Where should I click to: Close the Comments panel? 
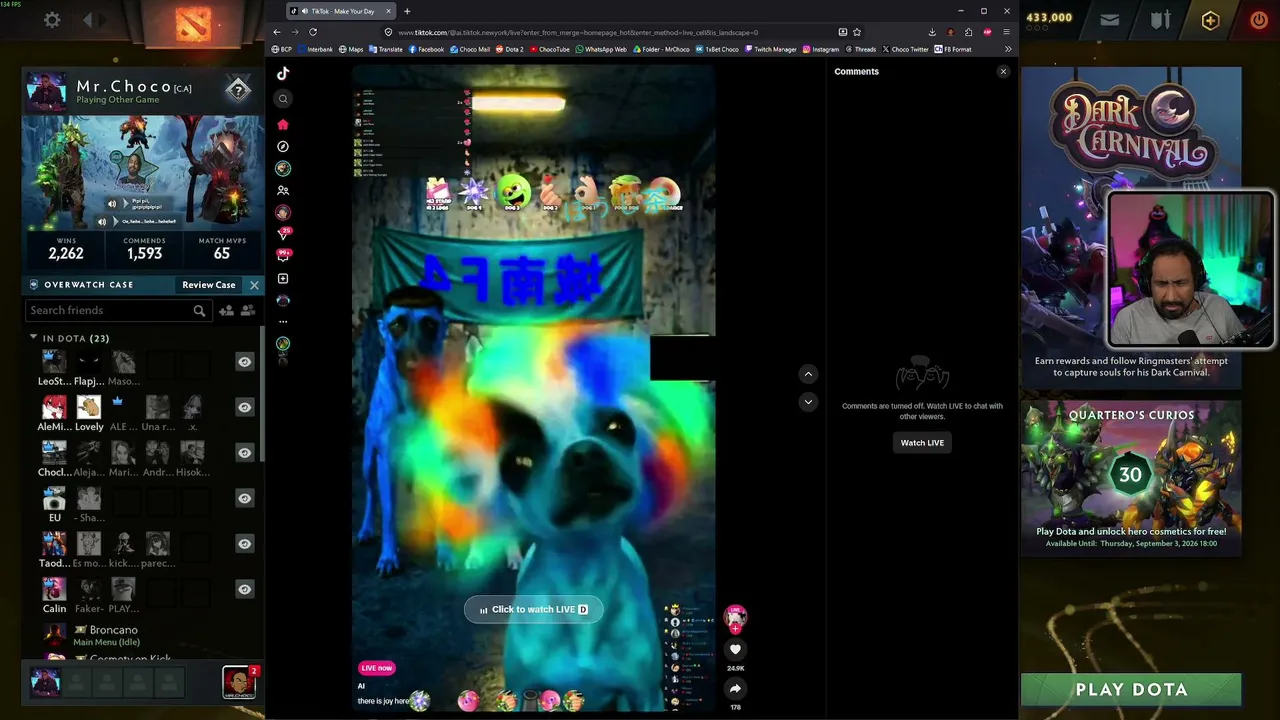[x=1003, y=71]
